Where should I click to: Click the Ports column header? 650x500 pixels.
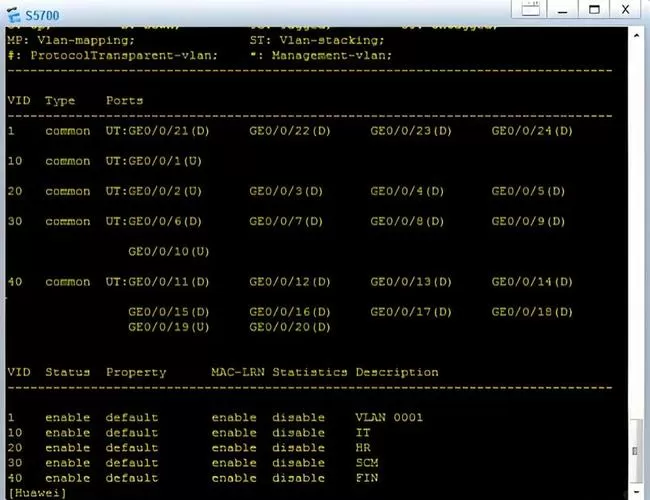pos(124,100)
